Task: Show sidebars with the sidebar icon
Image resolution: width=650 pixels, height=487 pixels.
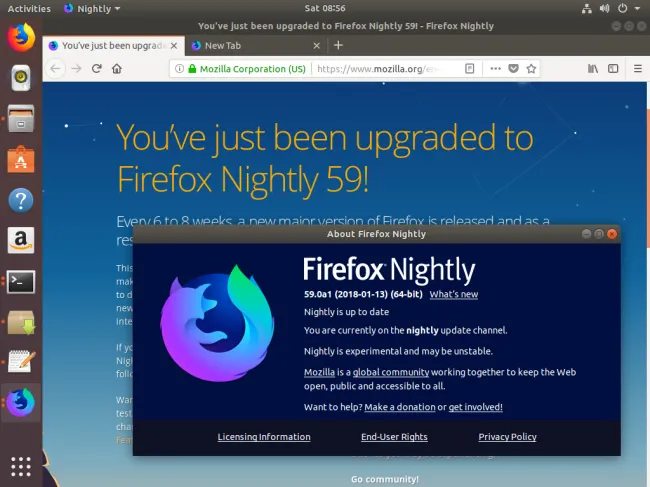Action: pyautogui.click(x=613, y=69)
